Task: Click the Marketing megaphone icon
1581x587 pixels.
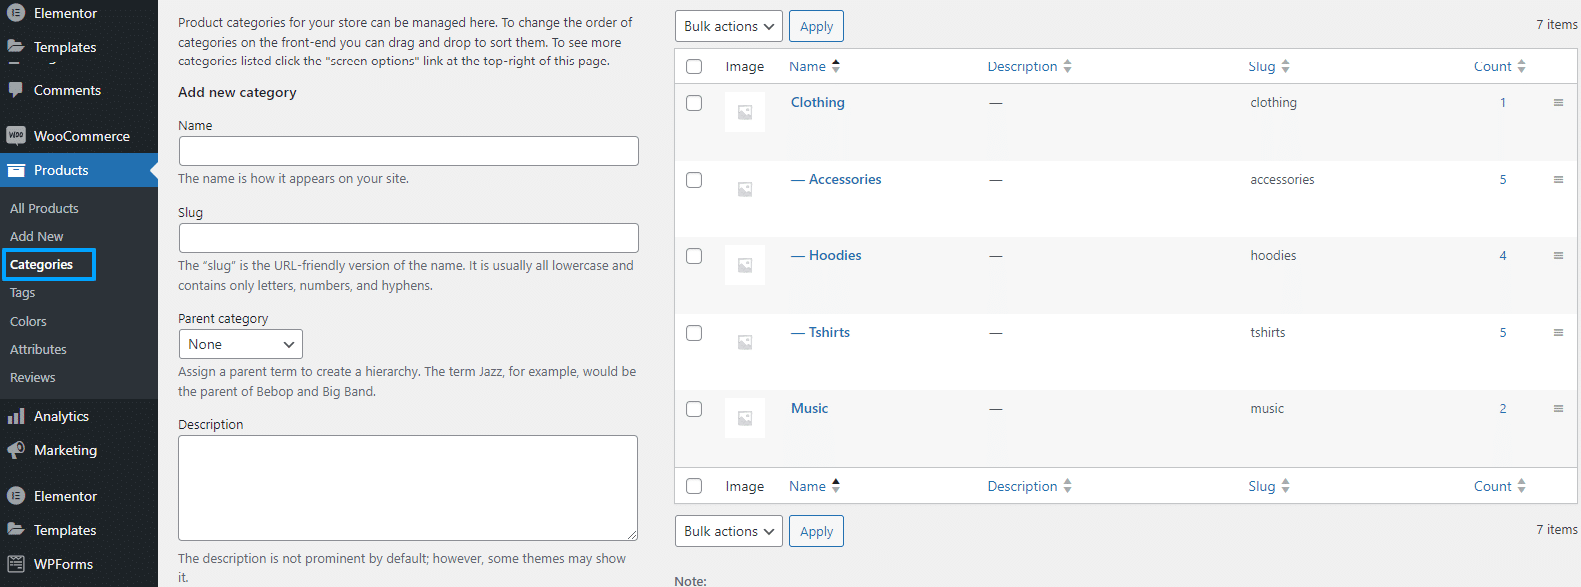Action: [x=16, y=450]
